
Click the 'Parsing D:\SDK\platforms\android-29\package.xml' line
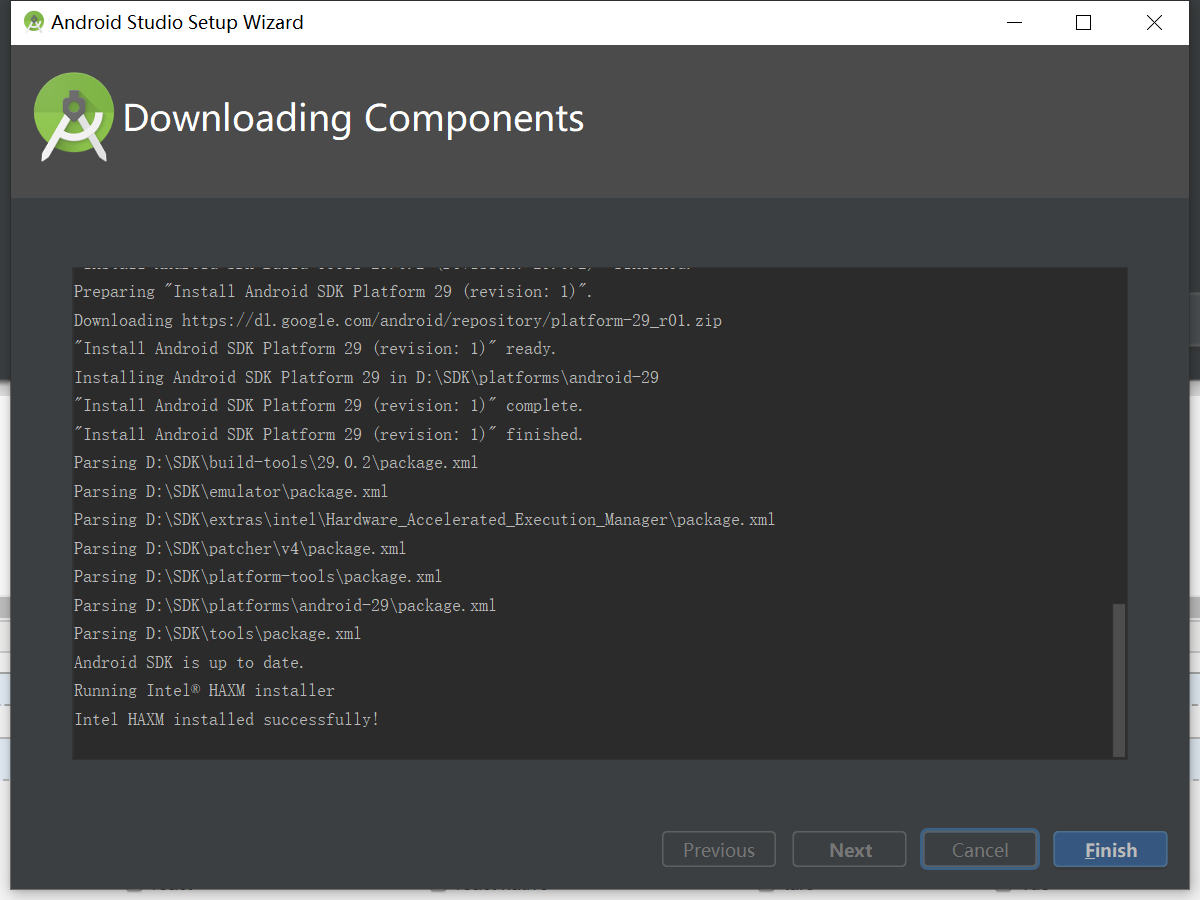[x=285, y=605]
